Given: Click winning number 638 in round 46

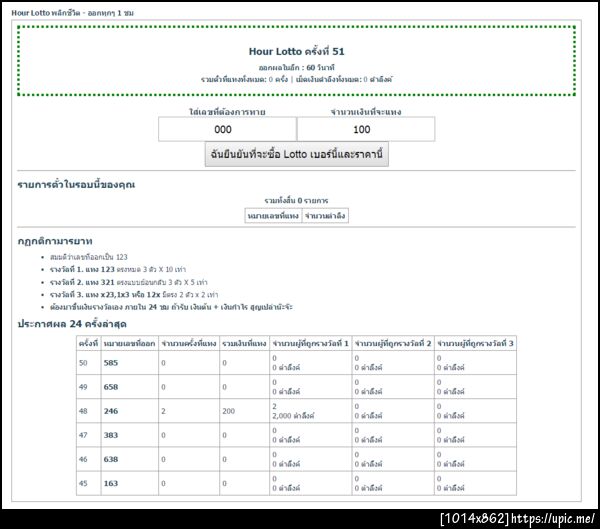Looking at the screenshot, I should 111,459.
